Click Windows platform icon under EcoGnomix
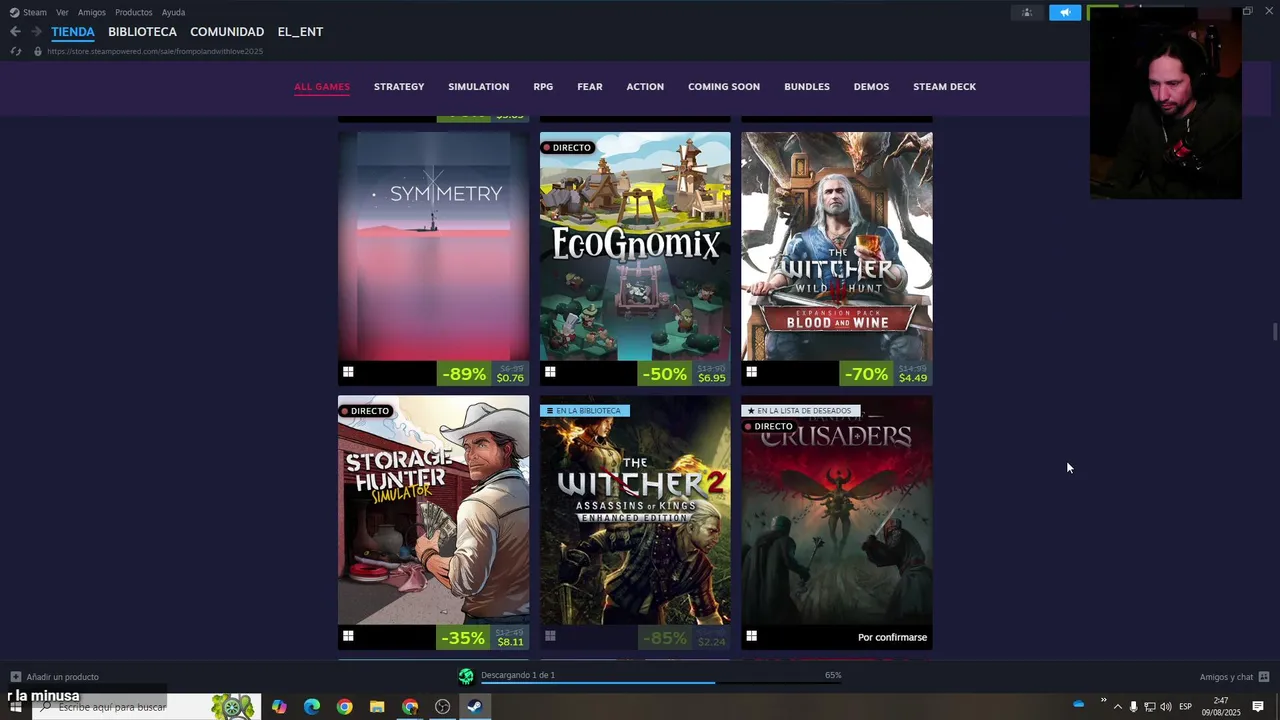 pos(550,372)
